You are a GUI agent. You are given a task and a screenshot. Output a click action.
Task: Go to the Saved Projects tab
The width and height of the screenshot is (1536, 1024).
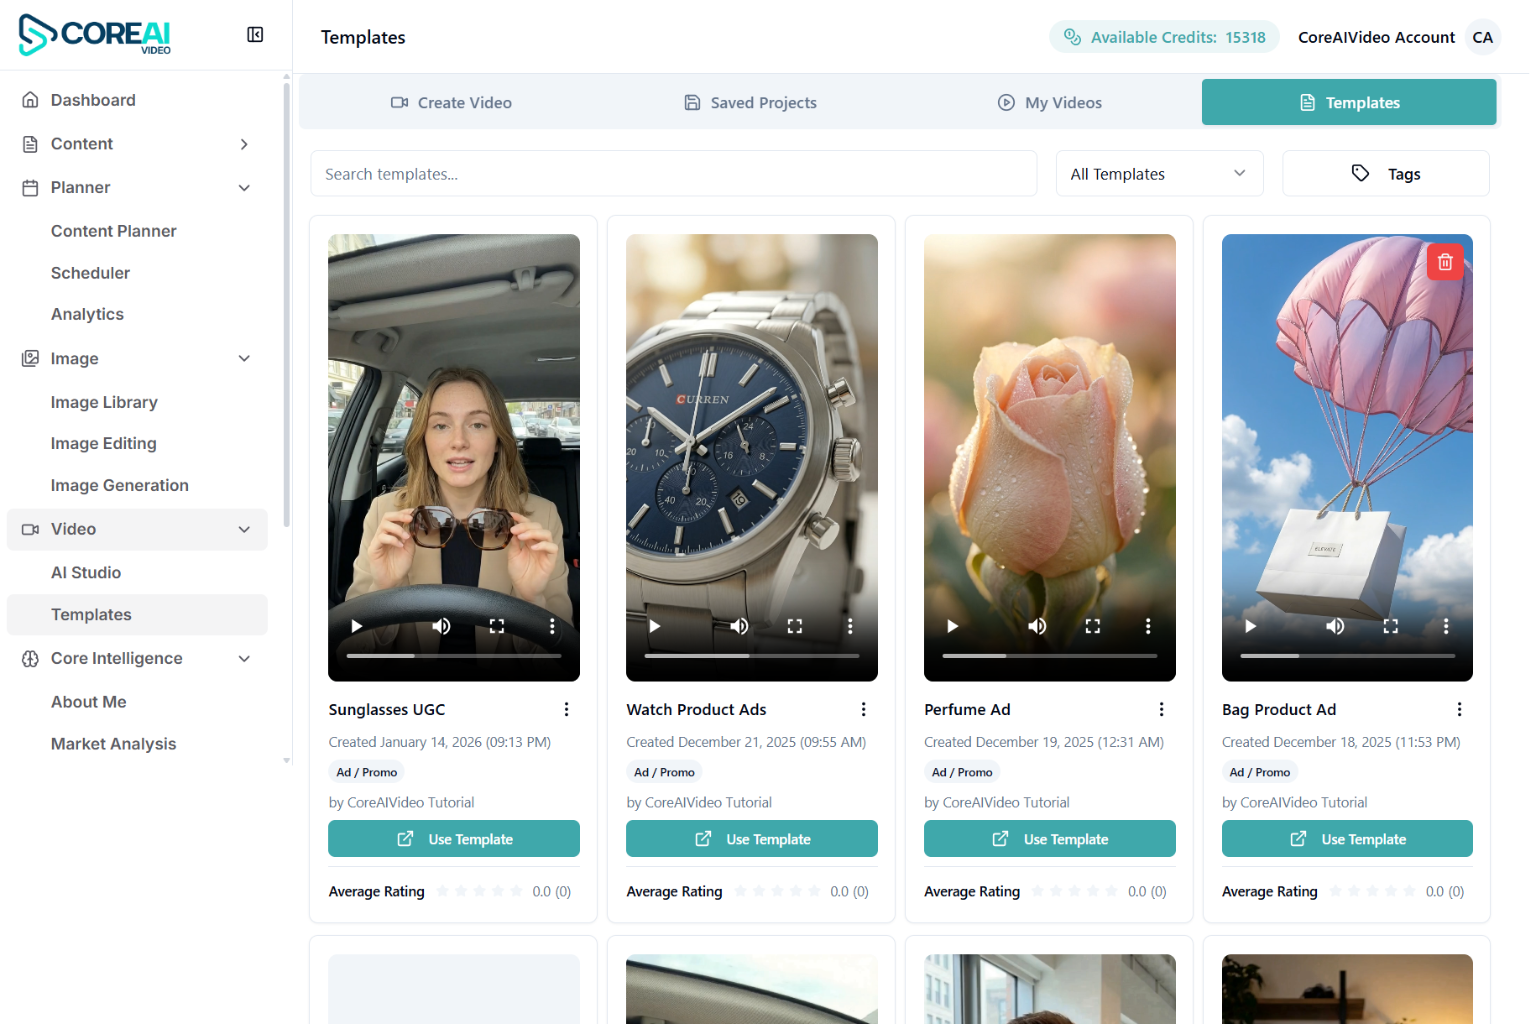(750, 103)
